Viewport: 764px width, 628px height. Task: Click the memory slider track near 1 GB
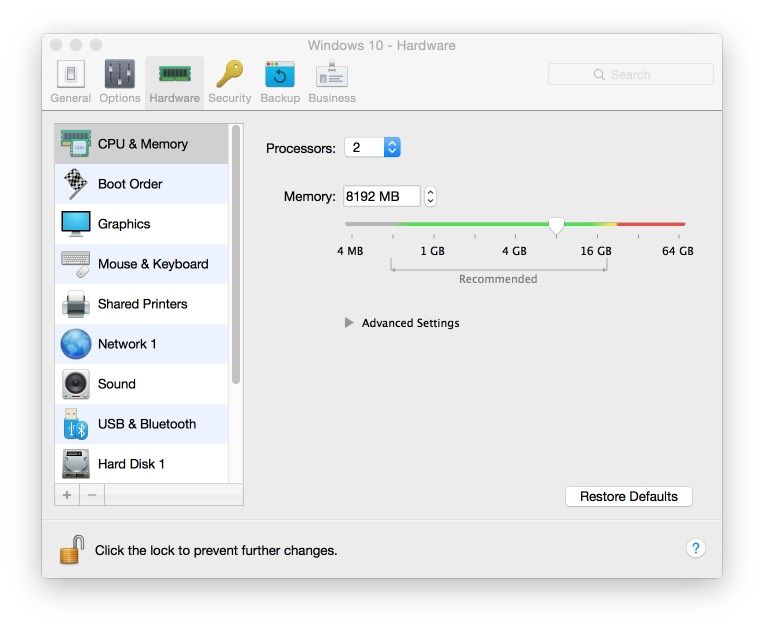coord(433,224)
